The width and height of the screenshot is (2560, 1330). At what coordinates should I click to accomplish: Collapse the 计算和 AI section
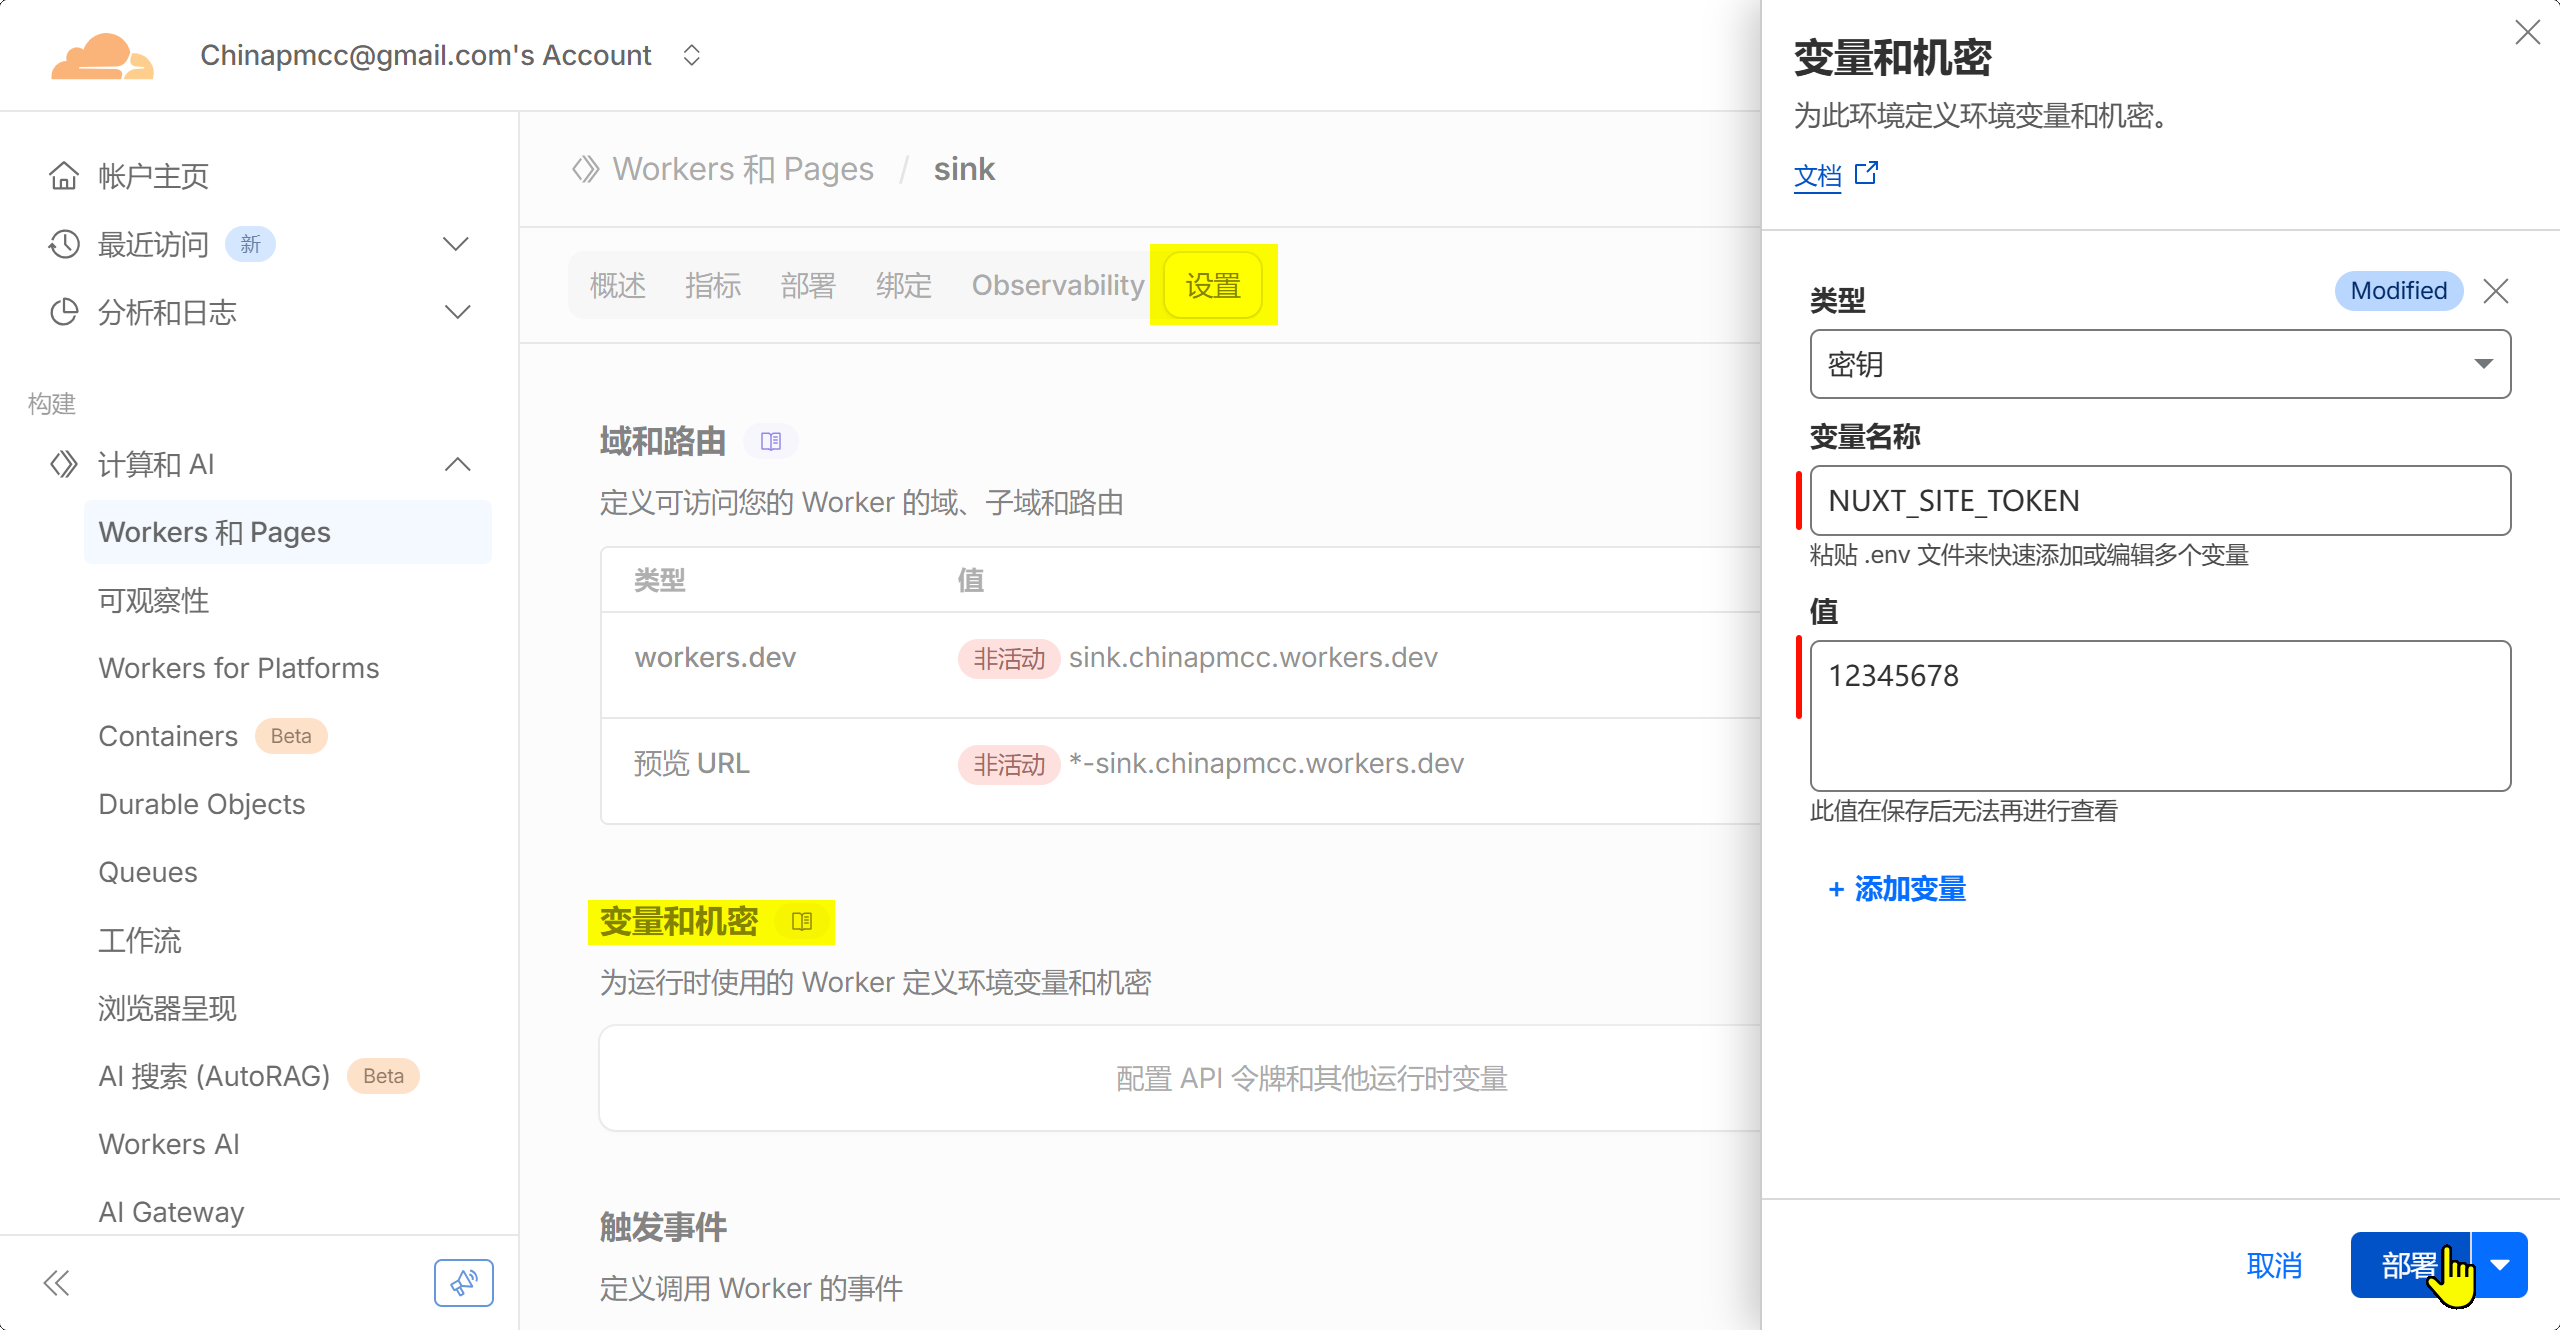(x=457, y=464)
